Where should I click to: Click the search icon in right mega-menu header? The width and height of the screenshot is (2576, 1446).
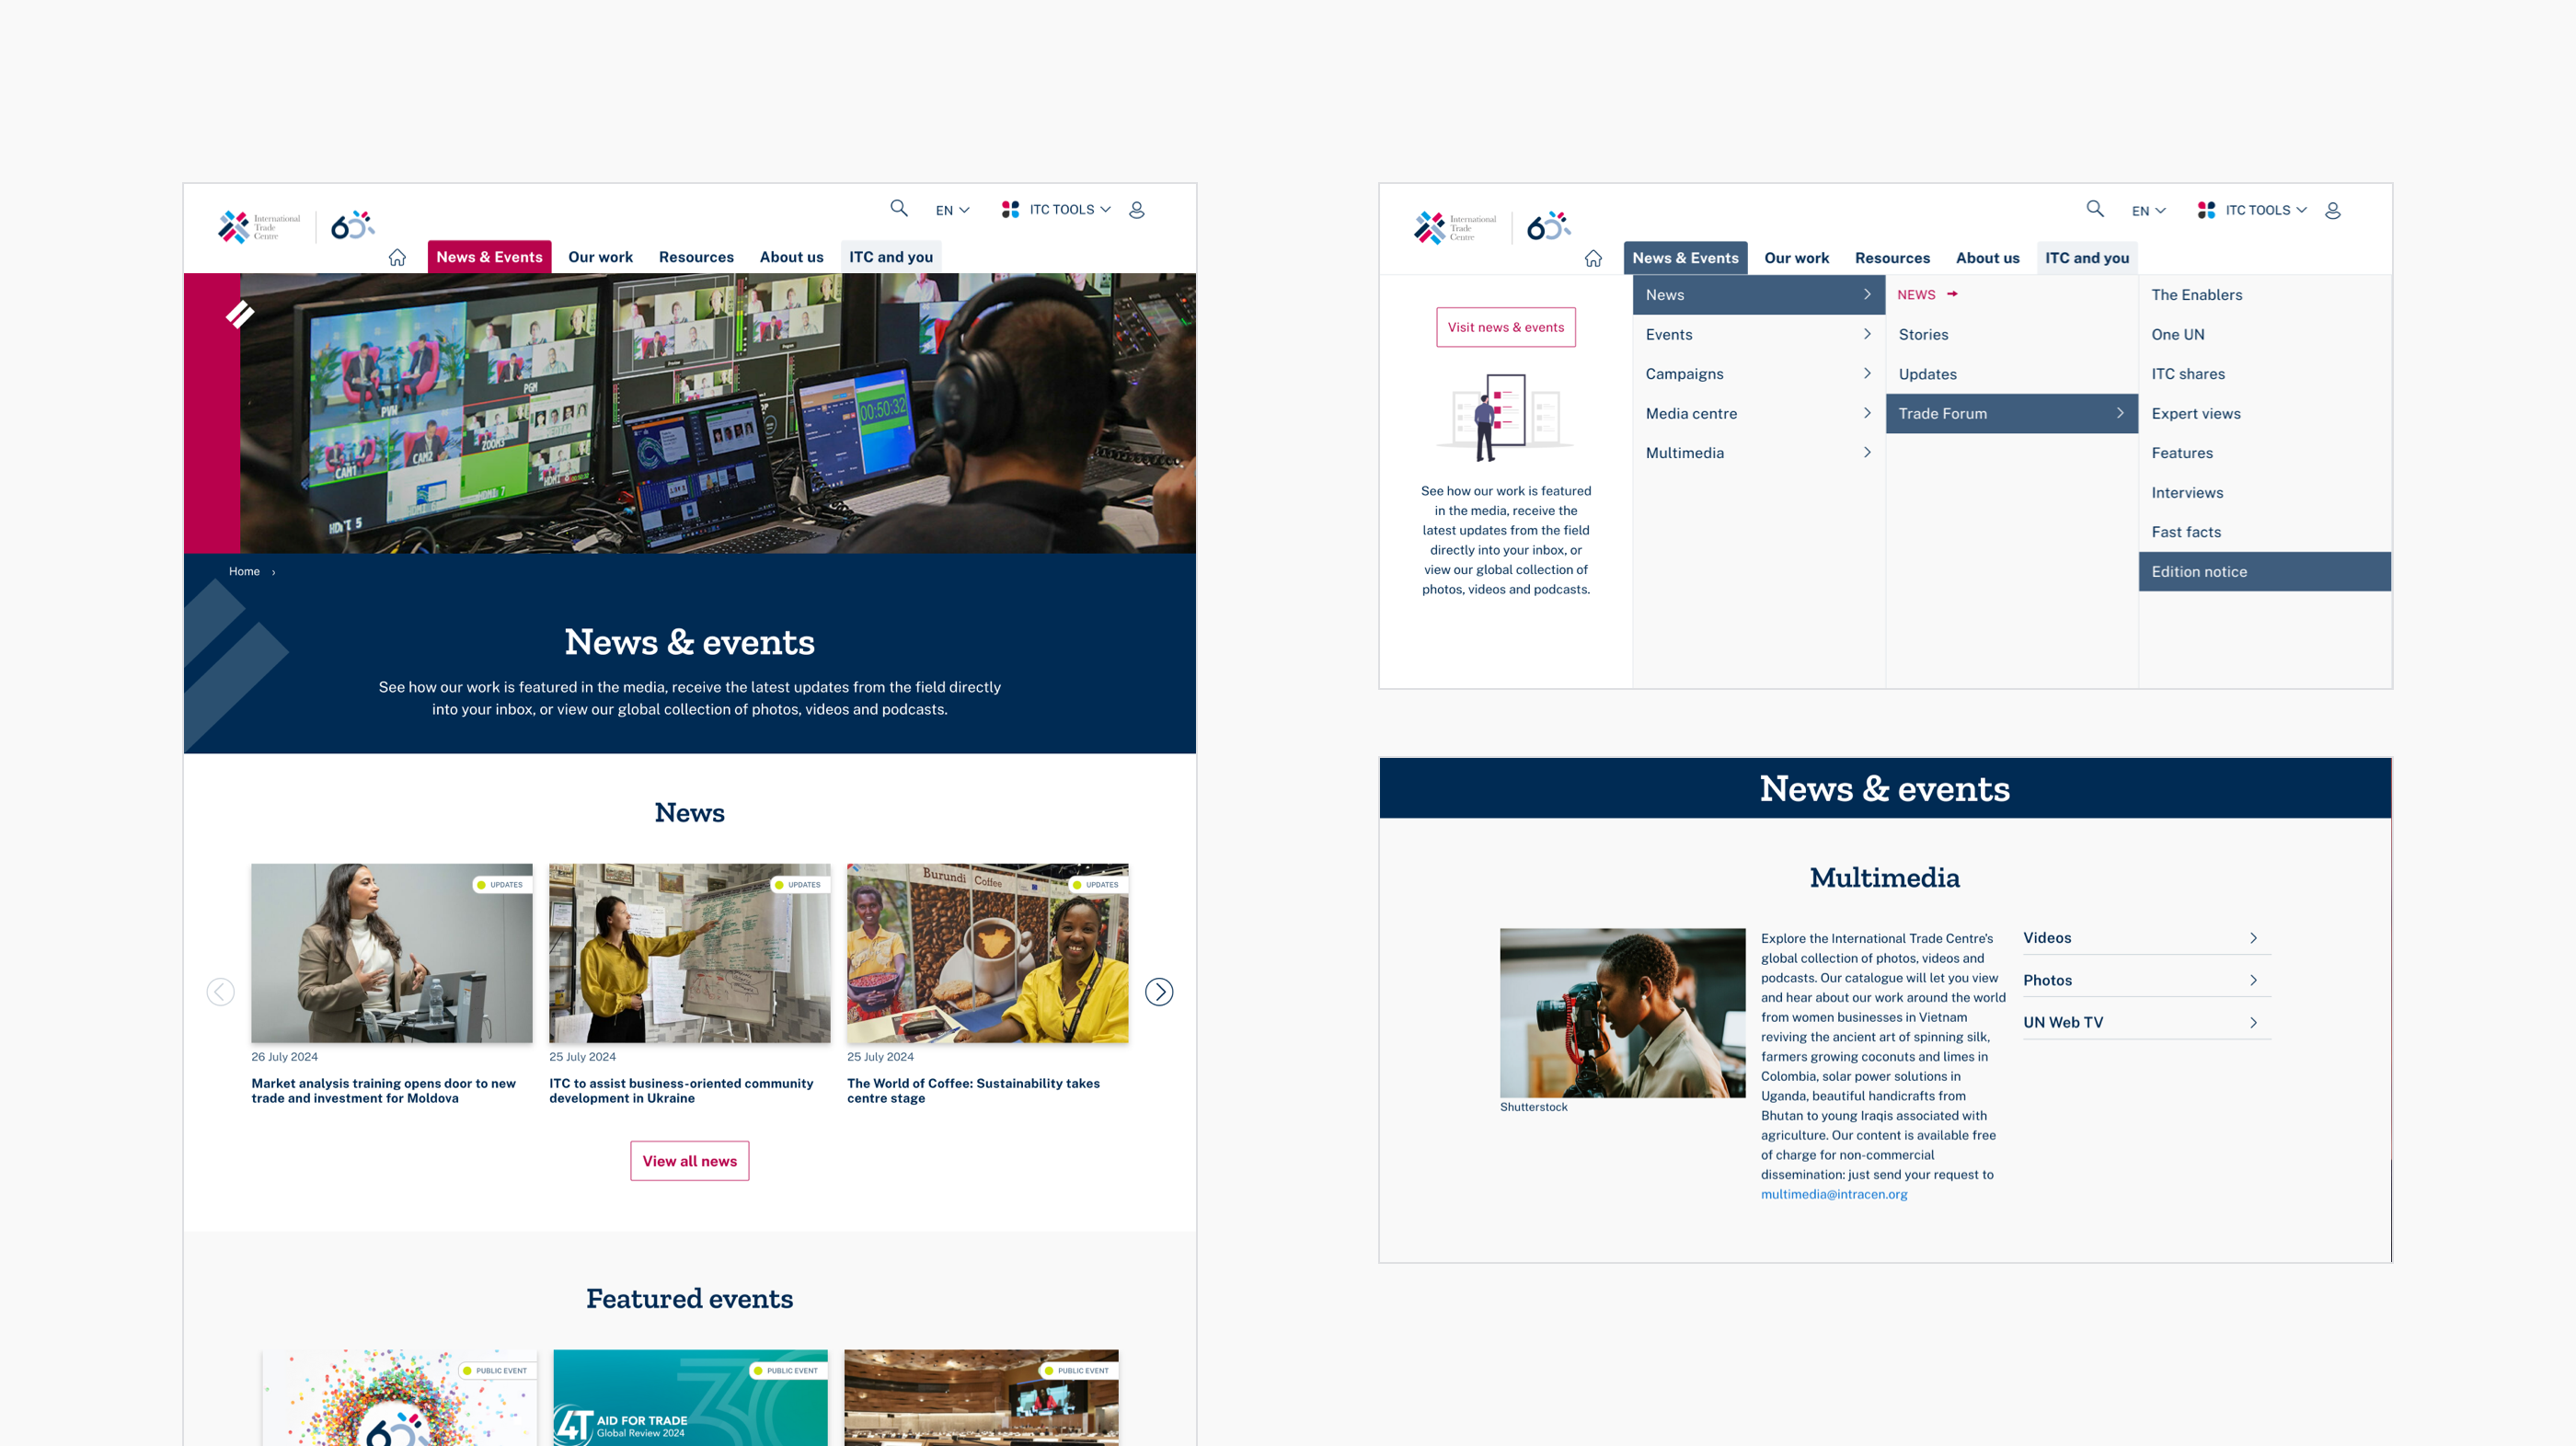[2095, 209]
